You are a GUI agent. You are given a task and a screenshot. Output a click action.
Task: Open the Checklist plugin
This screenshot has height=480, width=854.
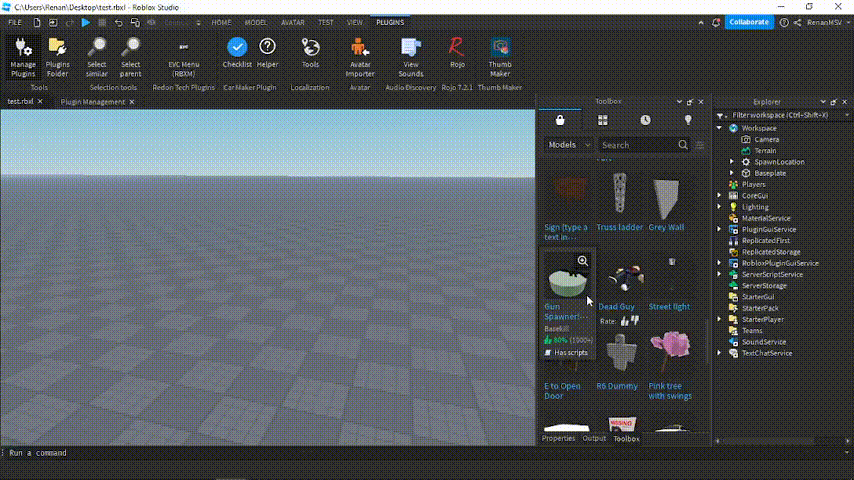pyautogui.click(x=237, y=53)
